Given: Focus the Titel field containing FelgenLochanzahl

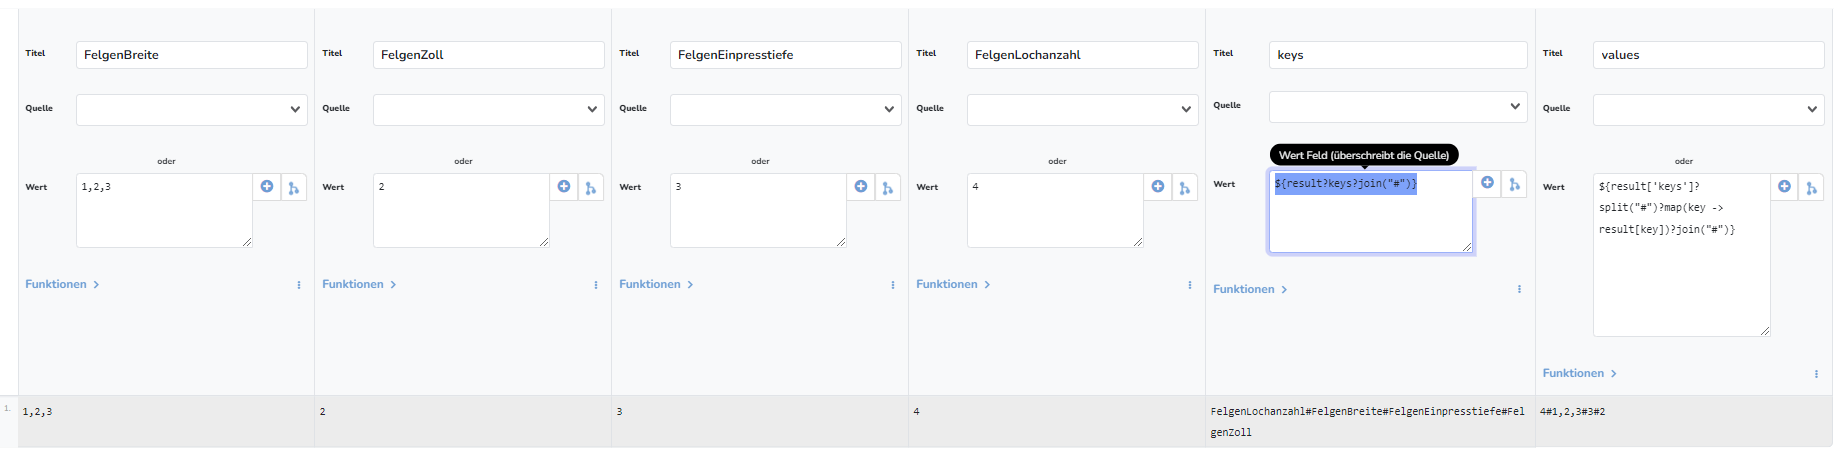Looking at the screenshot, I should (x=1083, y=55).
